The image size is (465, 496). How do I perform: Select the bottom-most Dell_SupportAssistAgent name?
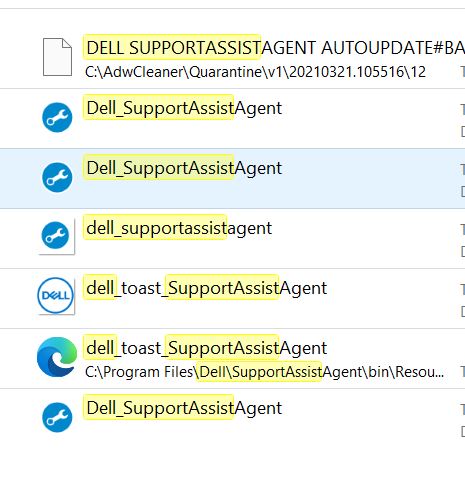(184, 408)
